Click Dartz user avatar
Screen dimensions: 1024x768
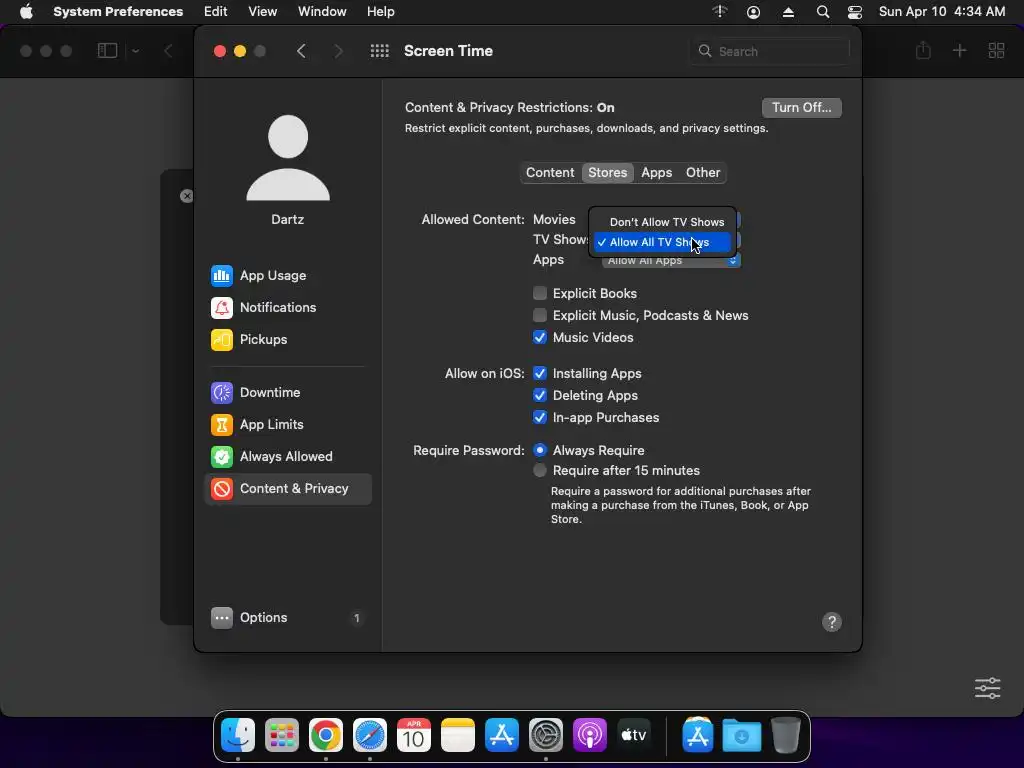pos(288,158)
